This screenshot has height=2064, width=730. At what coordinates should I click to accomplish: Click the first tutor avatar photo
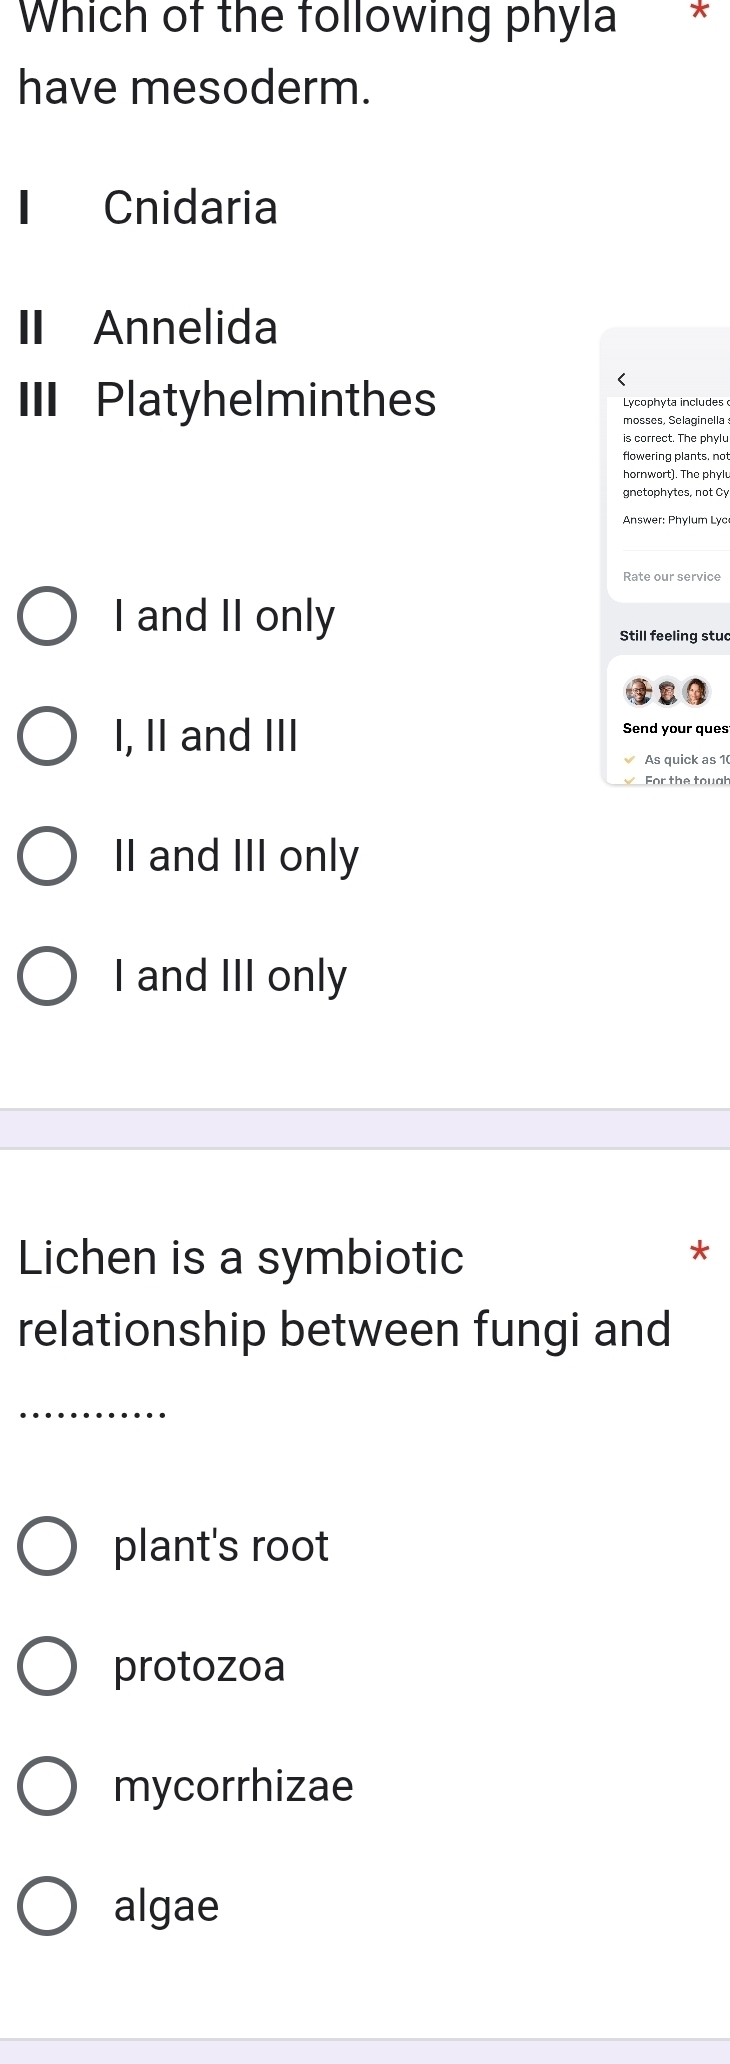(x=638, y=690)
